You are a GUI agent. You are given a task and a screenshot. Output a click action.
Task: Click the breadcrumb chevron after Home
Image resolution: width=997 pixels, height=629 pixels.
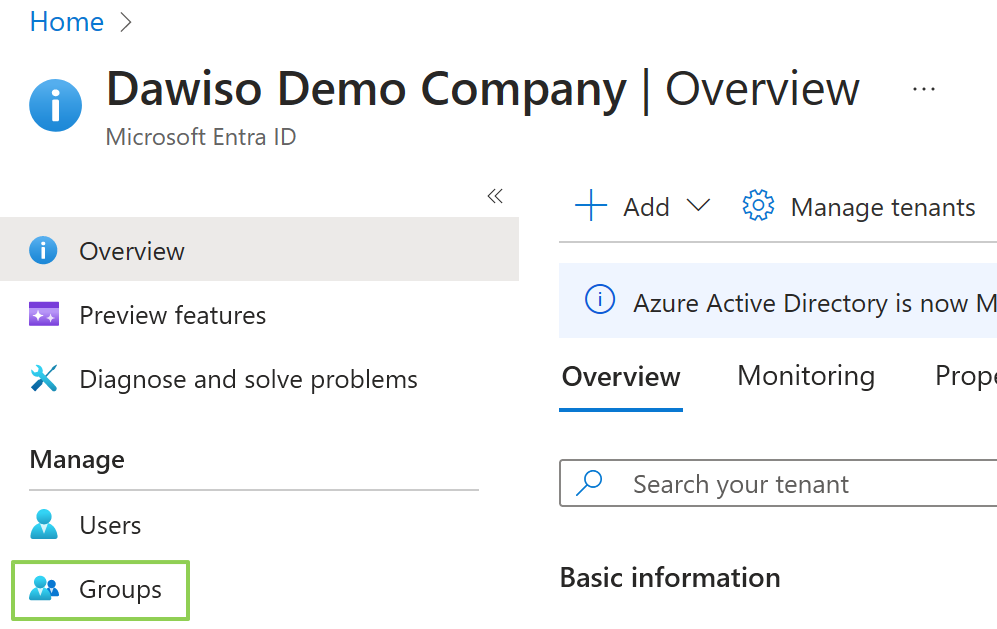coord(126,22)
